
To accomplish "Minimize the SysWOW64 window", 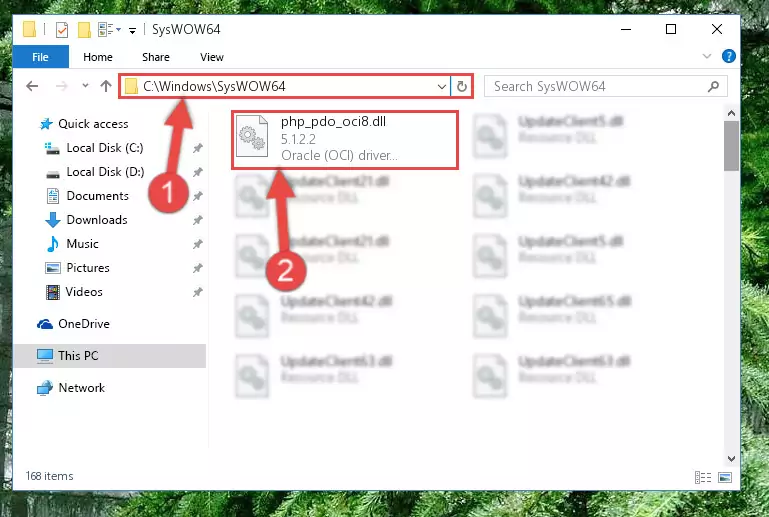I will (x=626, y=29).
